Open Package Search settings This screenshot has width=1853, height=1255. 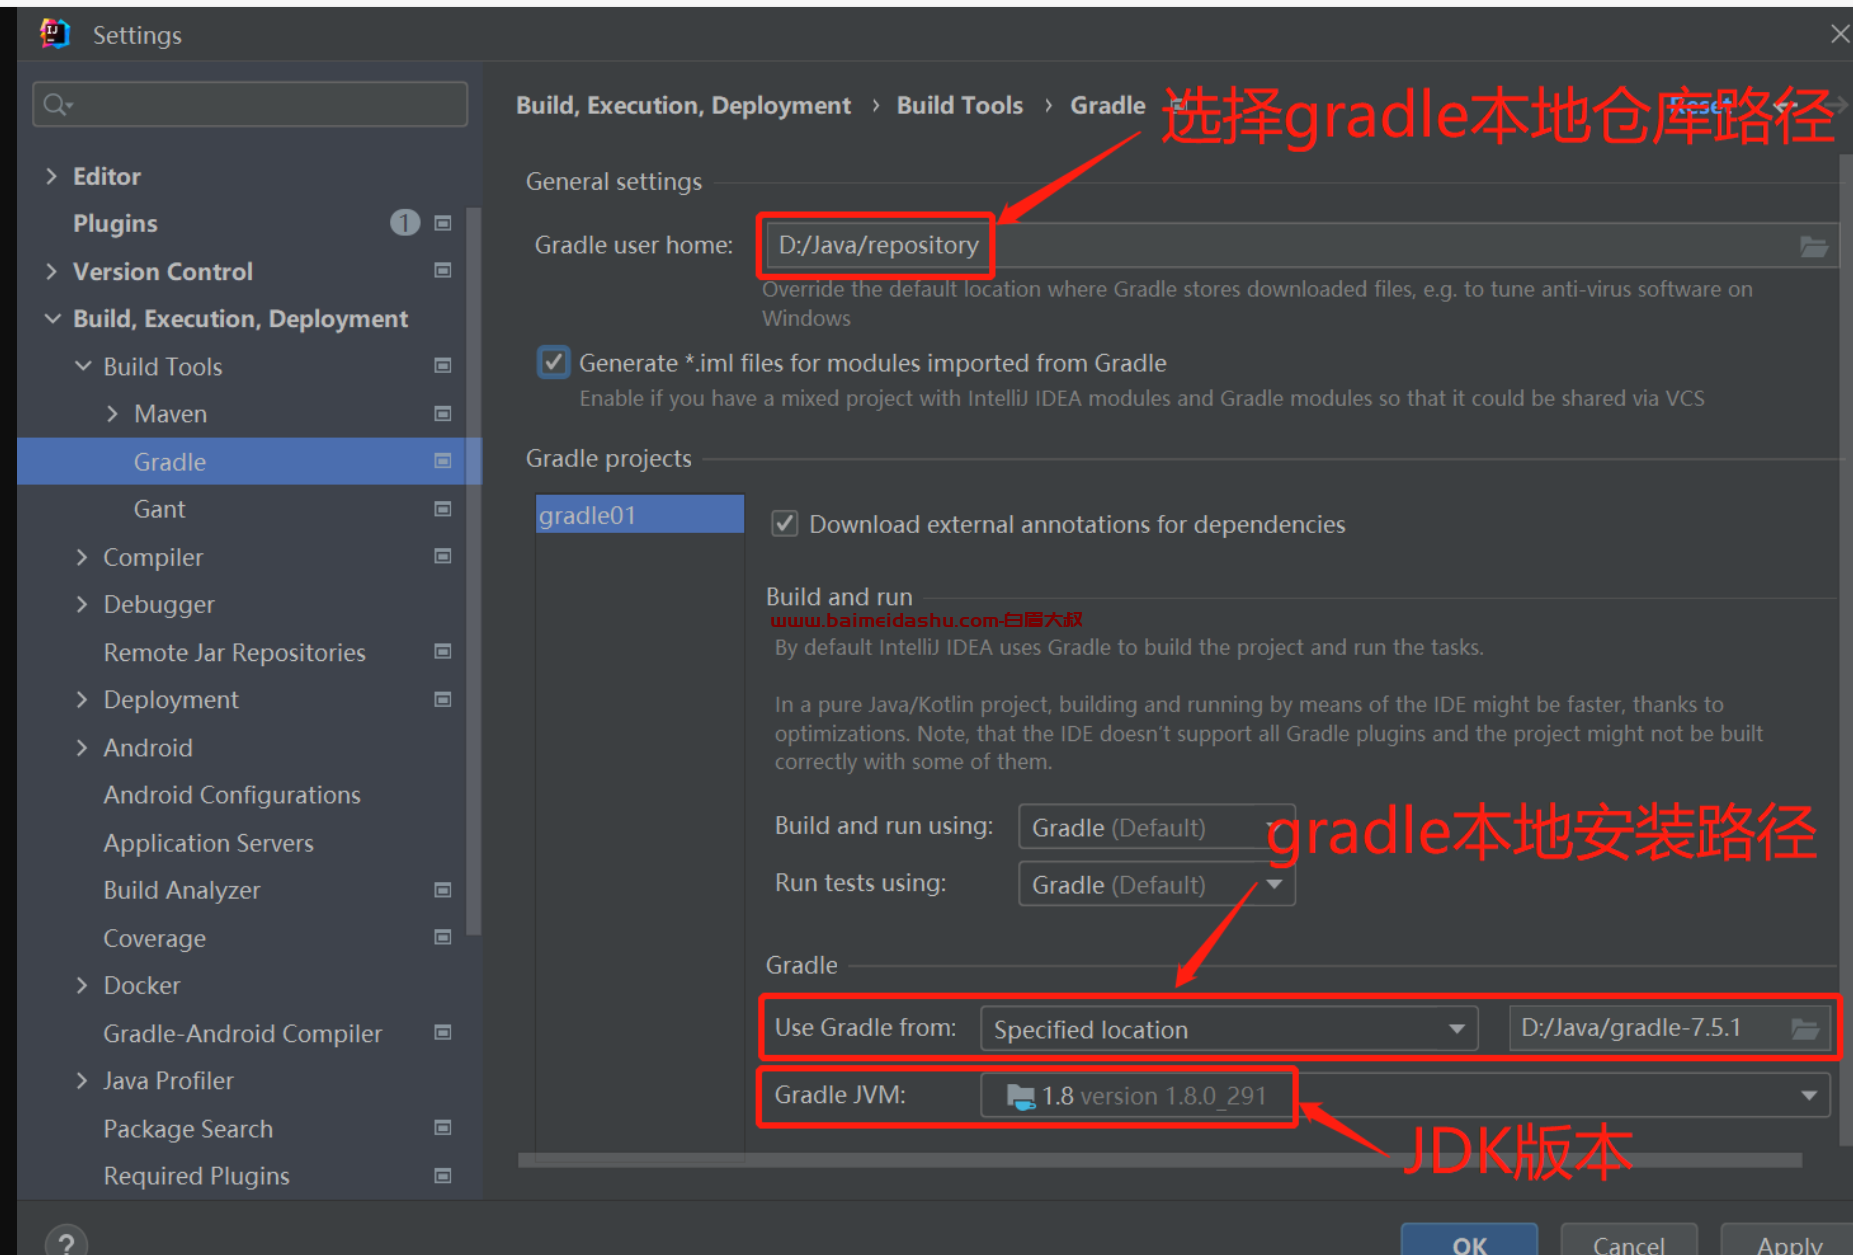tap(188, 1128)
